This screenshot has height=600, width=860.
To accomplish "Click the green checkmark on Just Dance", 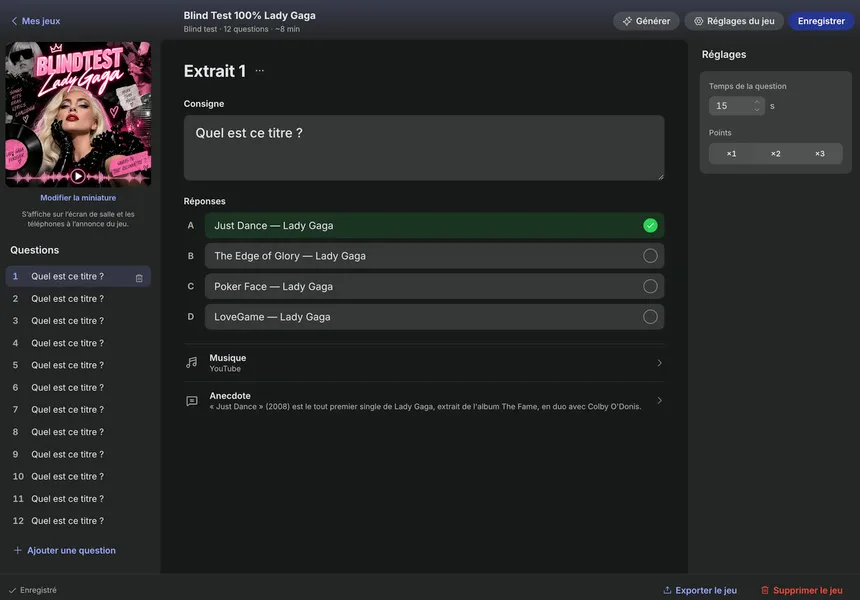I will pyautogui.click(x=650, y=225).
